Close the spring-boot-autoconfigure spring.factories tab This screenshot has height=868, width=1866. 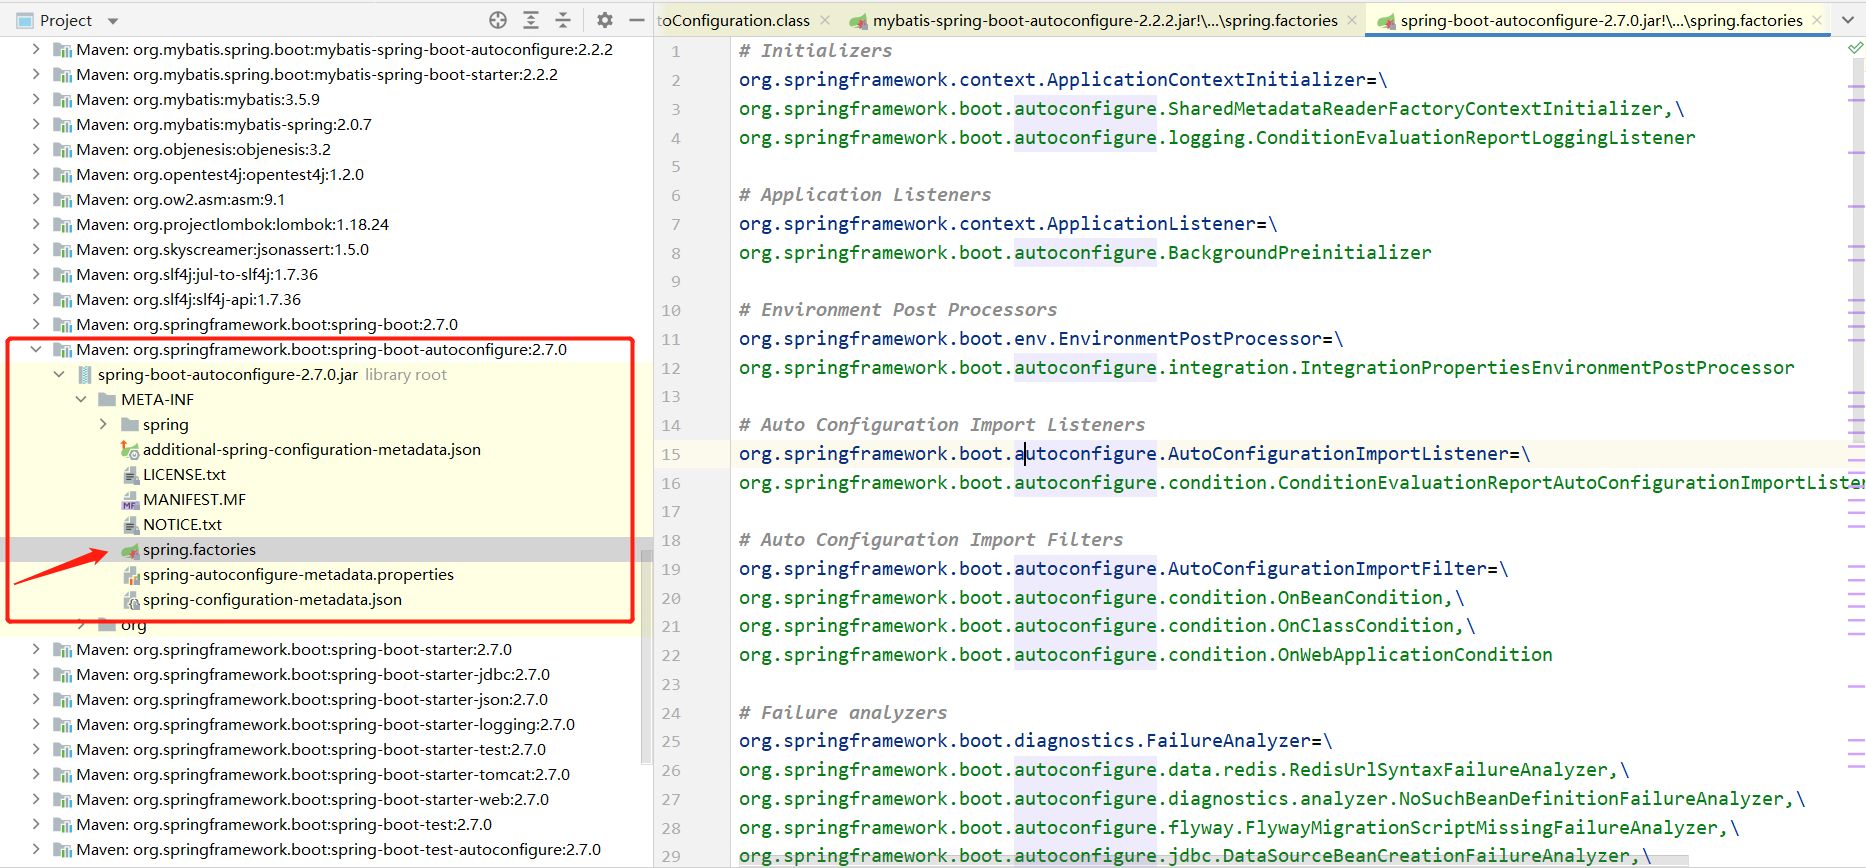coord(1817,20)
